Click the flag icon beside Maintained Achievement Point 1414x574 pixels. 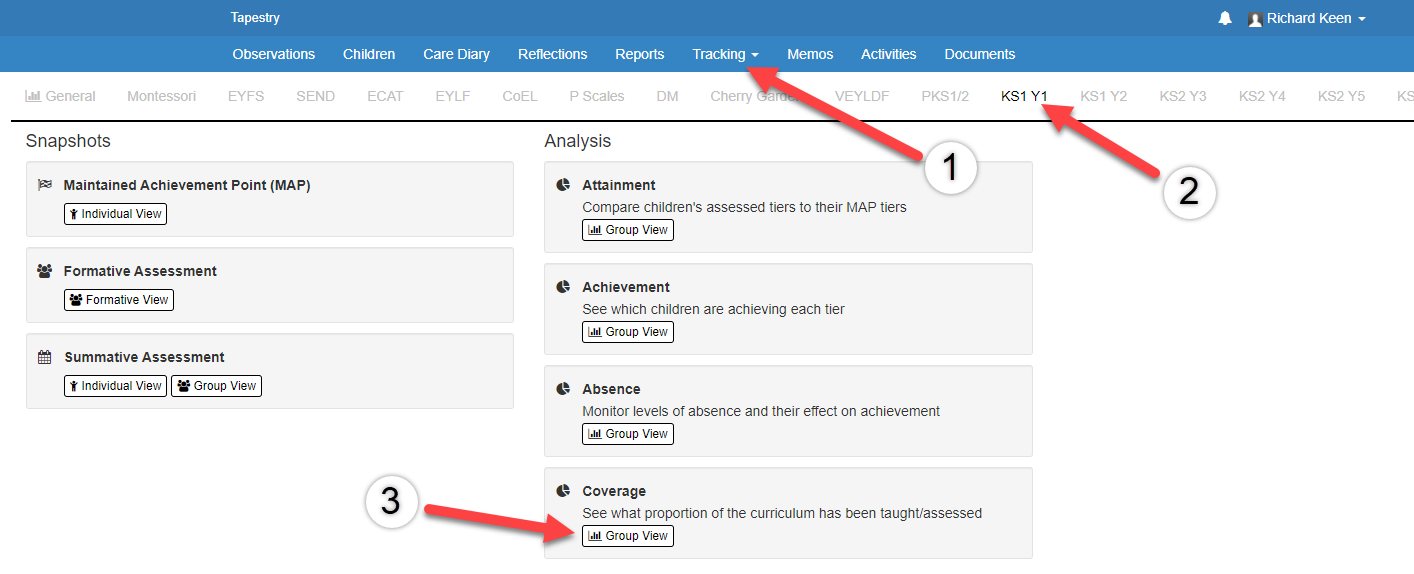[44, 185]
